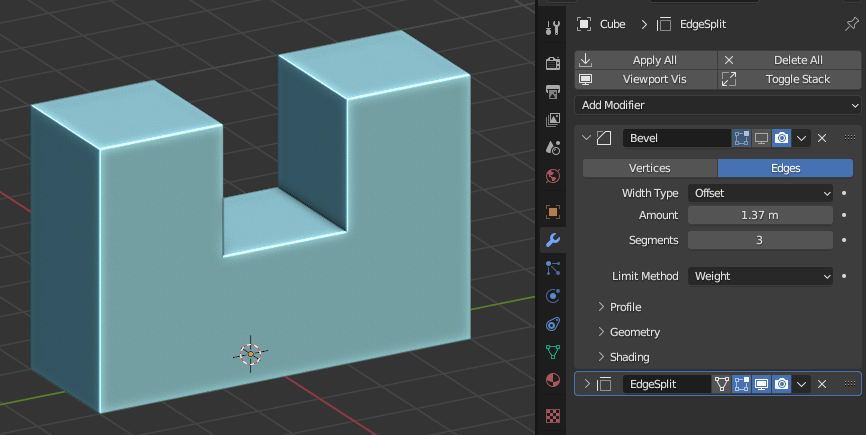Image resolution: width=866 pixels, height=435 pixels.
Task: Open the Physics properties tab icon
Action: 552,296
